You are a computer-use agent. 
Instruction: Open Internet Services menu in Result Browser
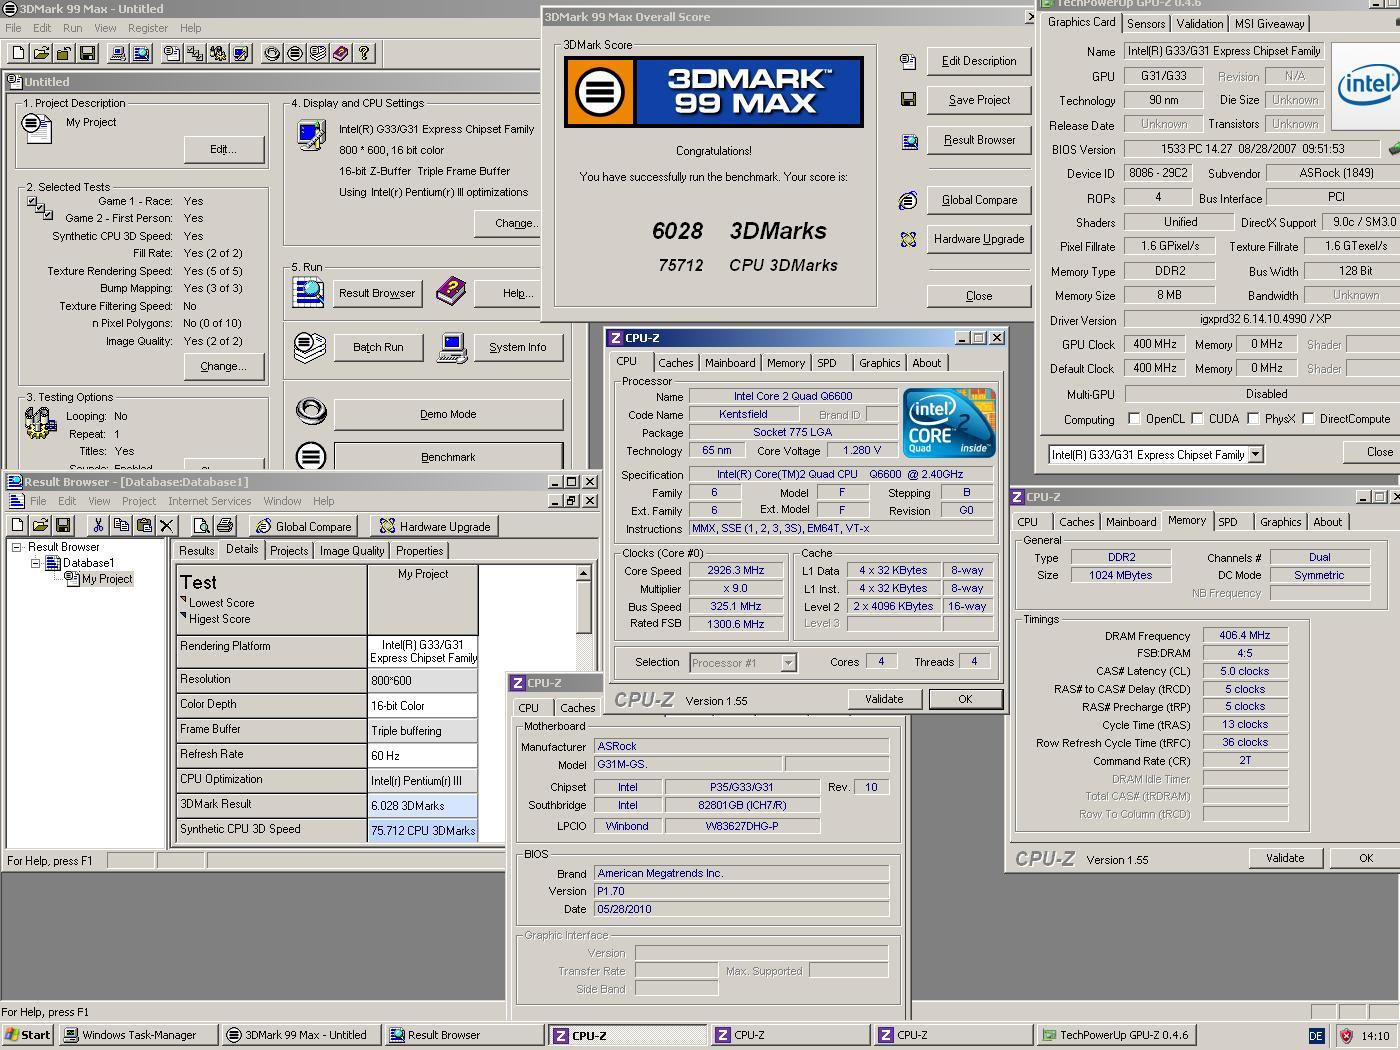click(209, 501)
